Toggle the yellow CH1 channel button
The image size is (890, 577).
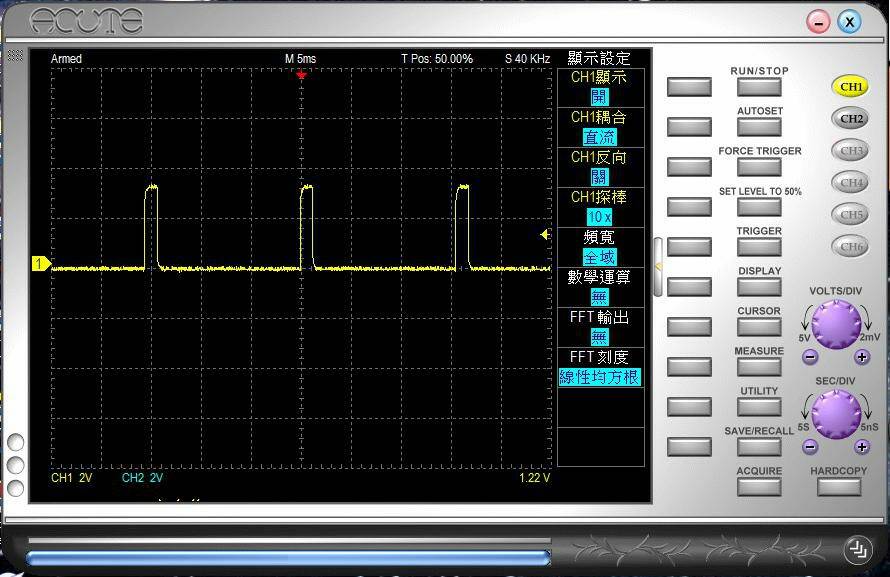point(850,87)
